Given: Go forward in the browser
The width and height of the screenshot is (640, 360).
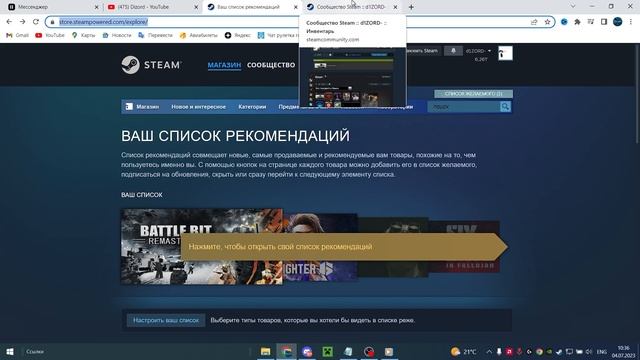Looking at the screenshot, I should click(x=22, y=22).
